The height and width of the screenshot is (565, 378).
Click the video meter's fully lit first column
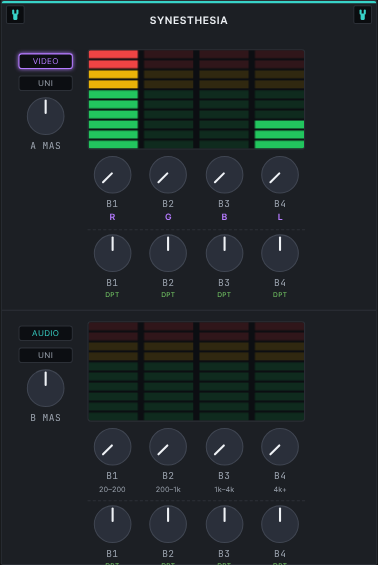(113, 99)
